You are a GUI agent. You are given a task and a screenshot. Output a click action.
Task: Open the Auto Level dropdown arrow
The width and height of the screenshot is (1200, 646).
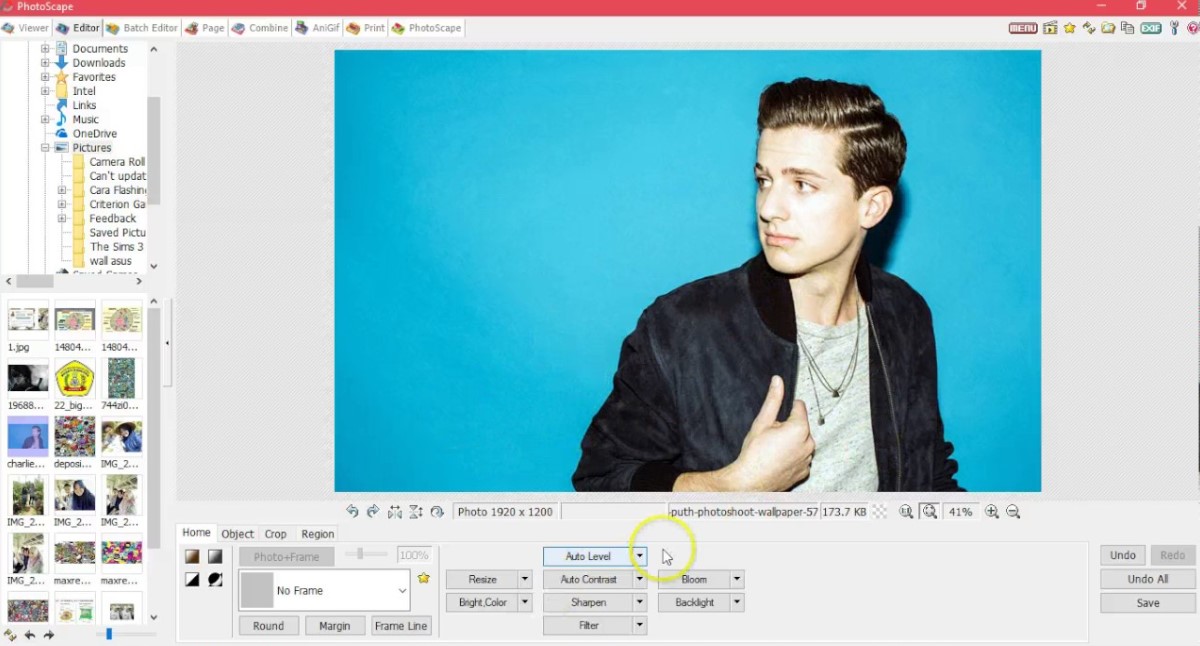[x=638, y=556]
